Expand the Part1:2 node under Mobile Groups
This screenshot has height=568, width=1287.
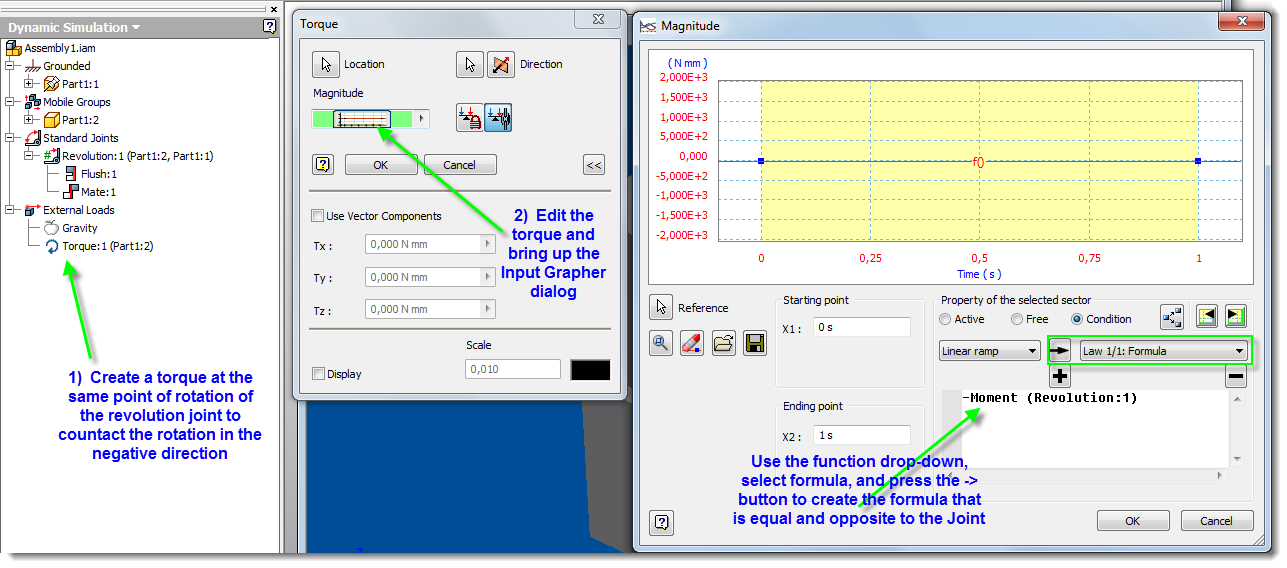click(x=29, y=120)
